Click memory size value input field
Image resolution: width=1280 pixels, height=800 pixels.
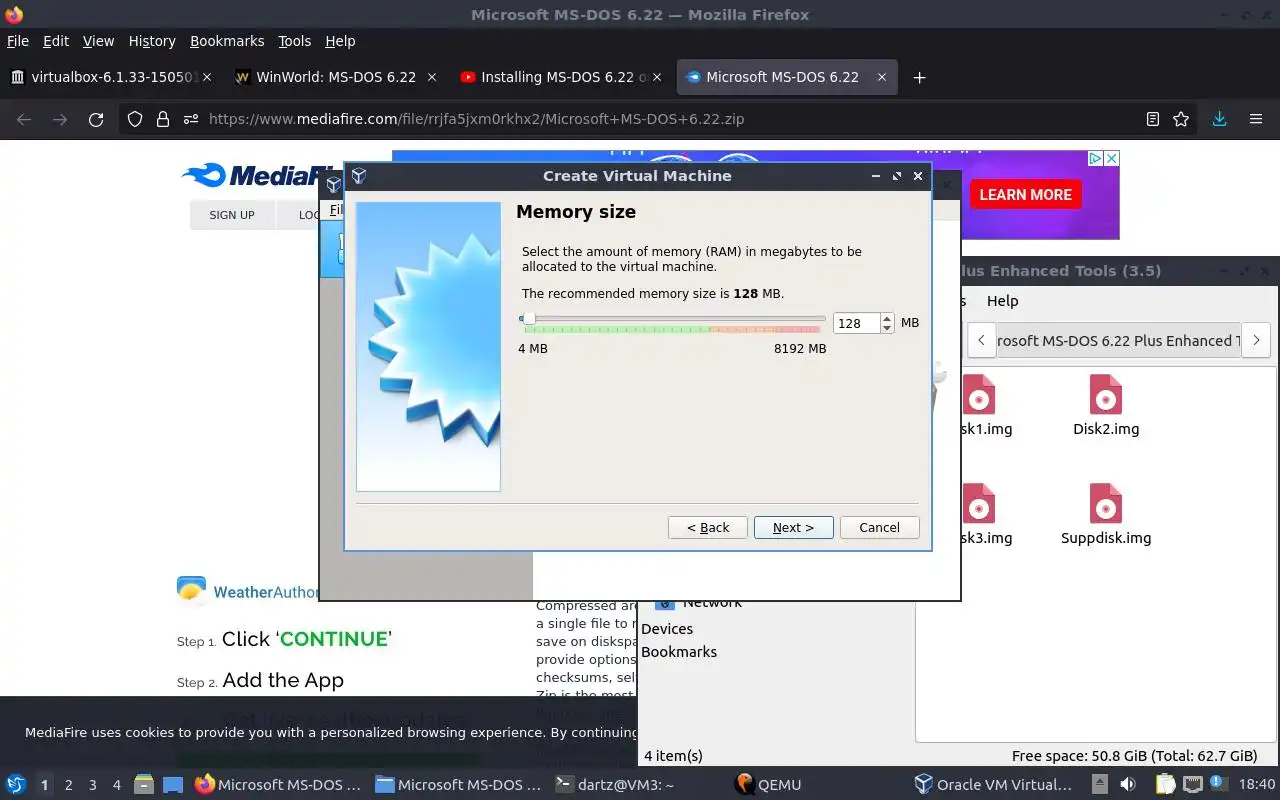tap(856, 323)
